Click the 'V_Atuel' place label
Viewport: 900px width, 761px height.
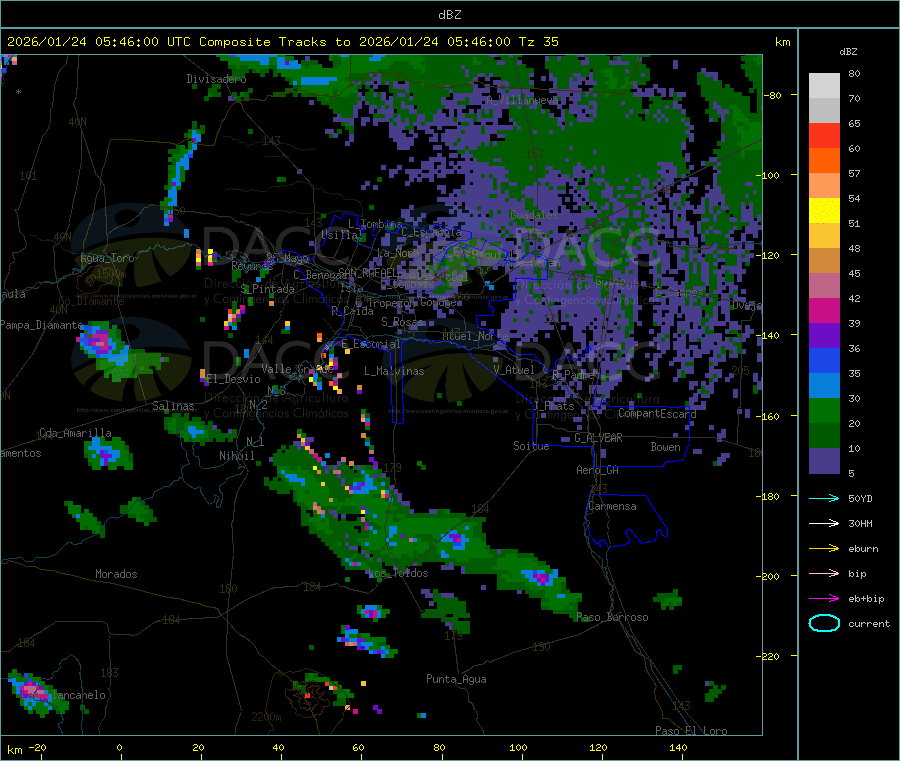click(514, 370)
